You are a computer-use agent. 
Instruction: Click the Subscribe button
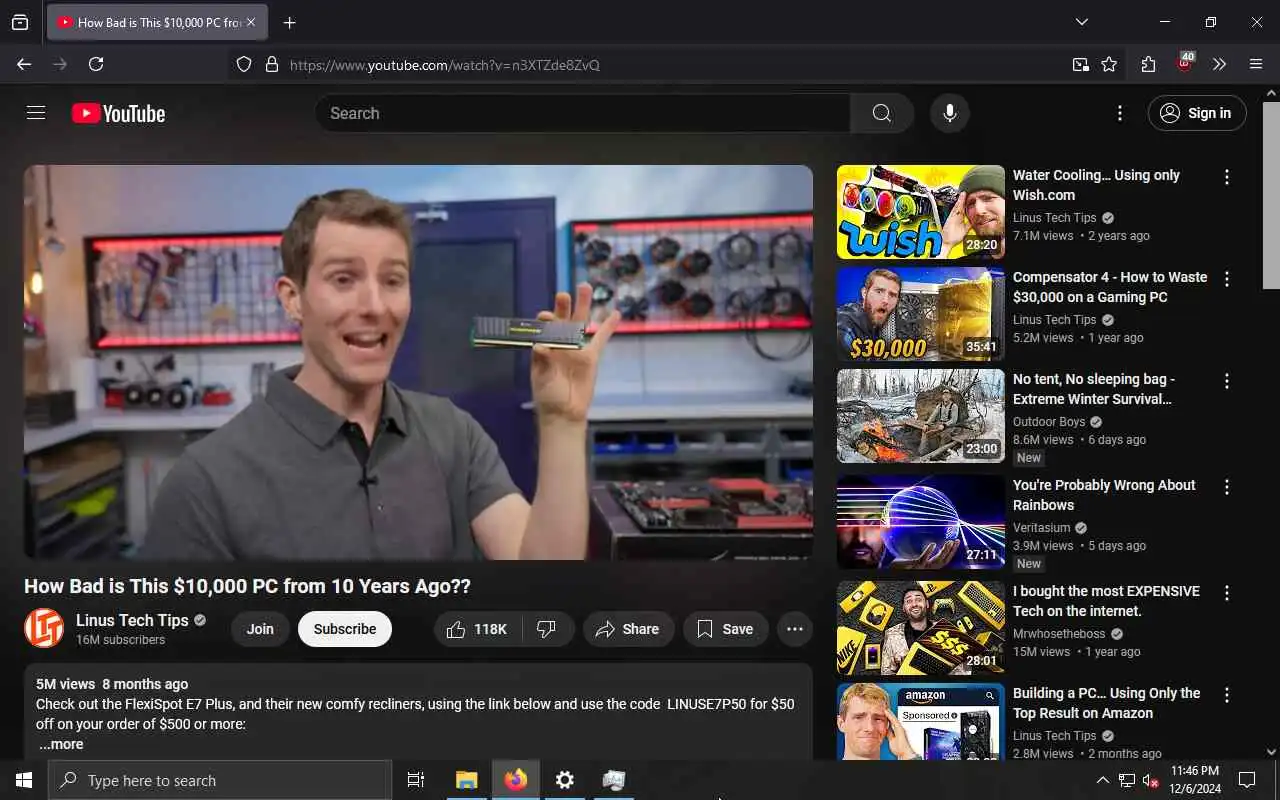(x=345, y=629)
